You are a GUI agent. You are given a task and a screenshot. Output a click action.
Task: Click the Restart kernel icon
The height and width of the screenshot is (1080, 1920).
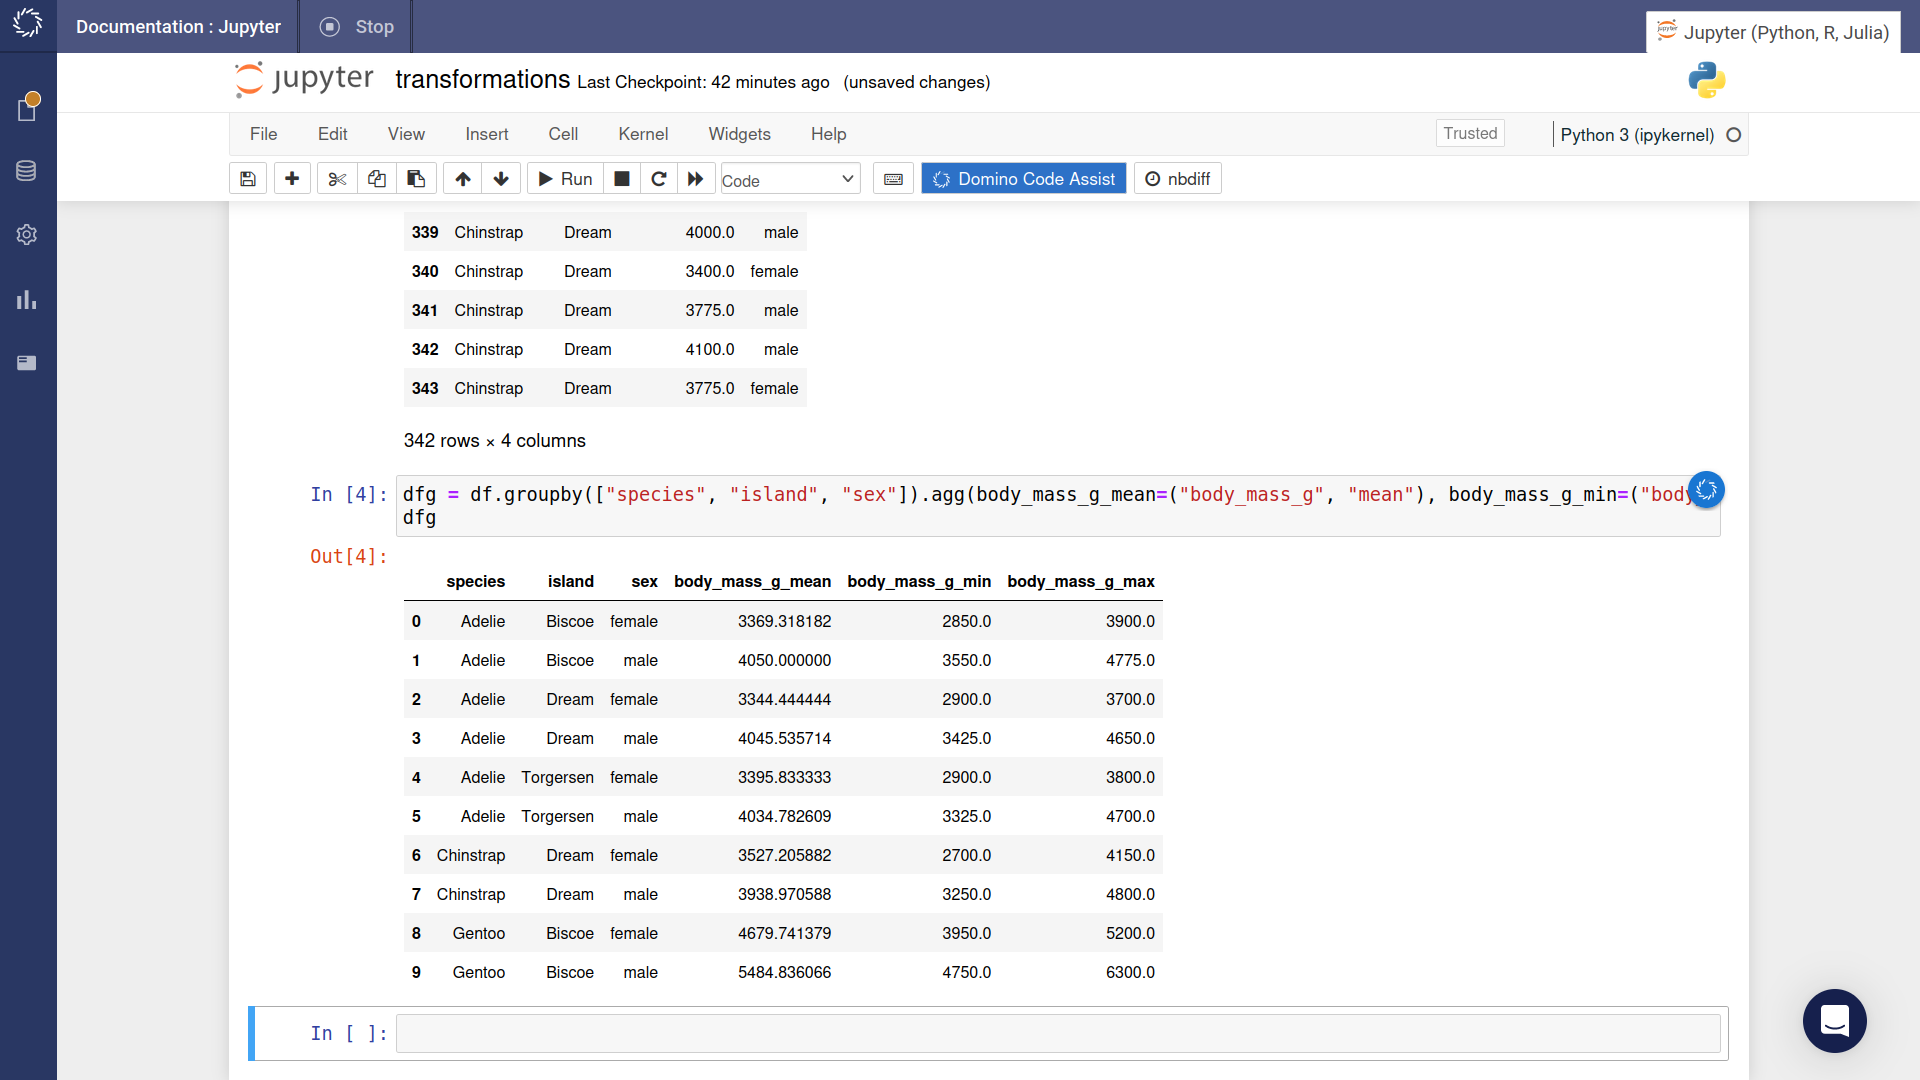658,179
